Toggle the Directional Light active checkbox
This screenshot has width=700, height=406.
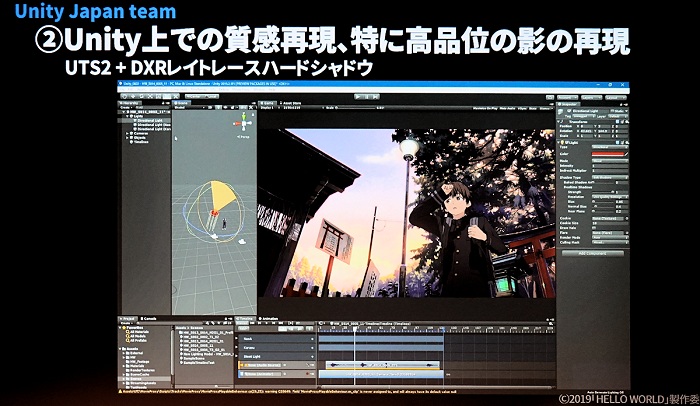569,111
